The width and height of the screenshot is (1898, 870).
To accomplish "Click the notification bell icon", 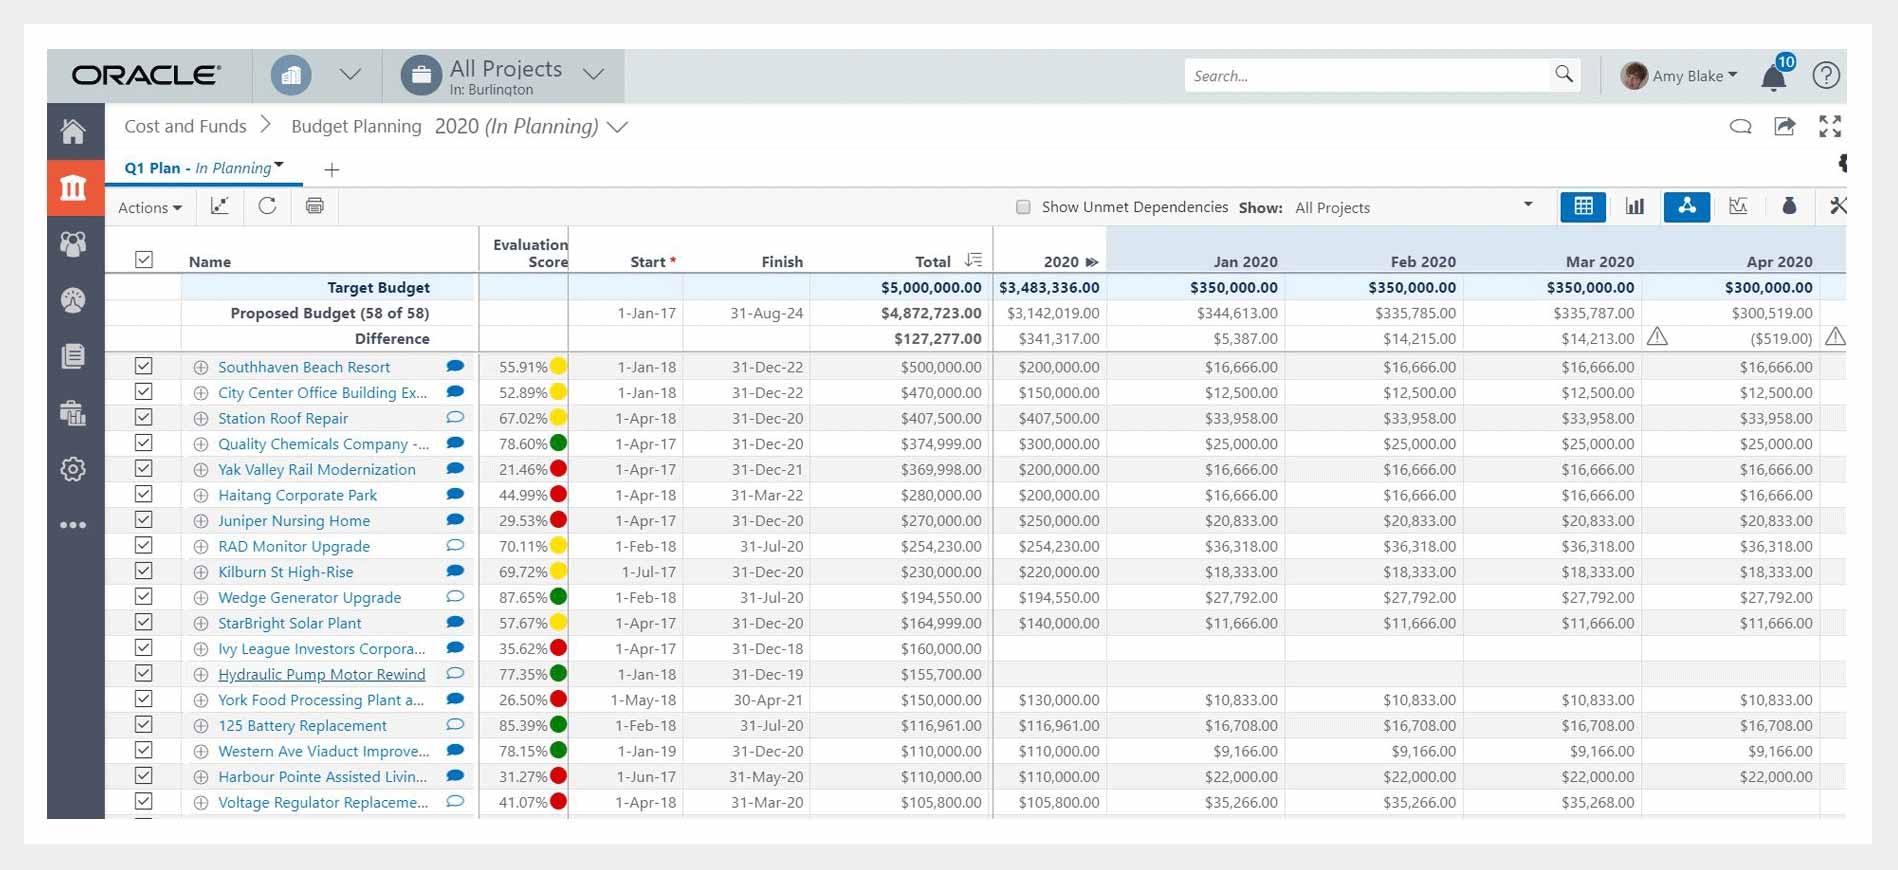I will click(1773, 78).
